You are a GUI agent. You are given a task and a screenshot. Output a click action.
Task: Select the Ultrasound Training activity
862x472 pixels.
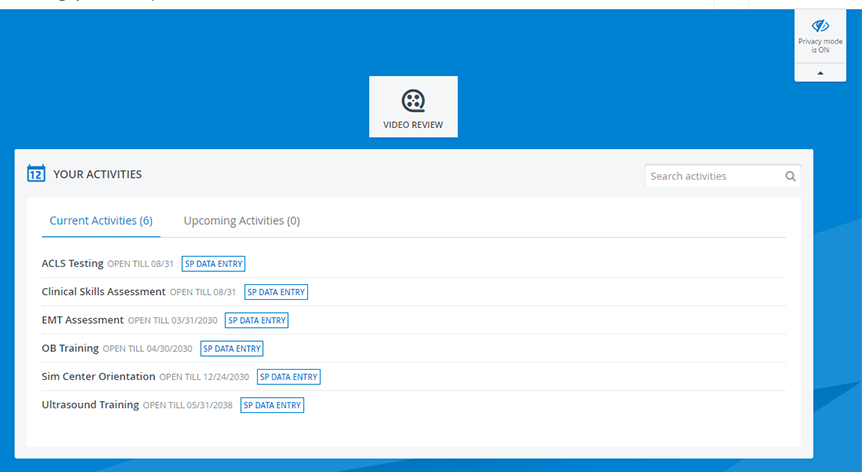coord(90,405)
